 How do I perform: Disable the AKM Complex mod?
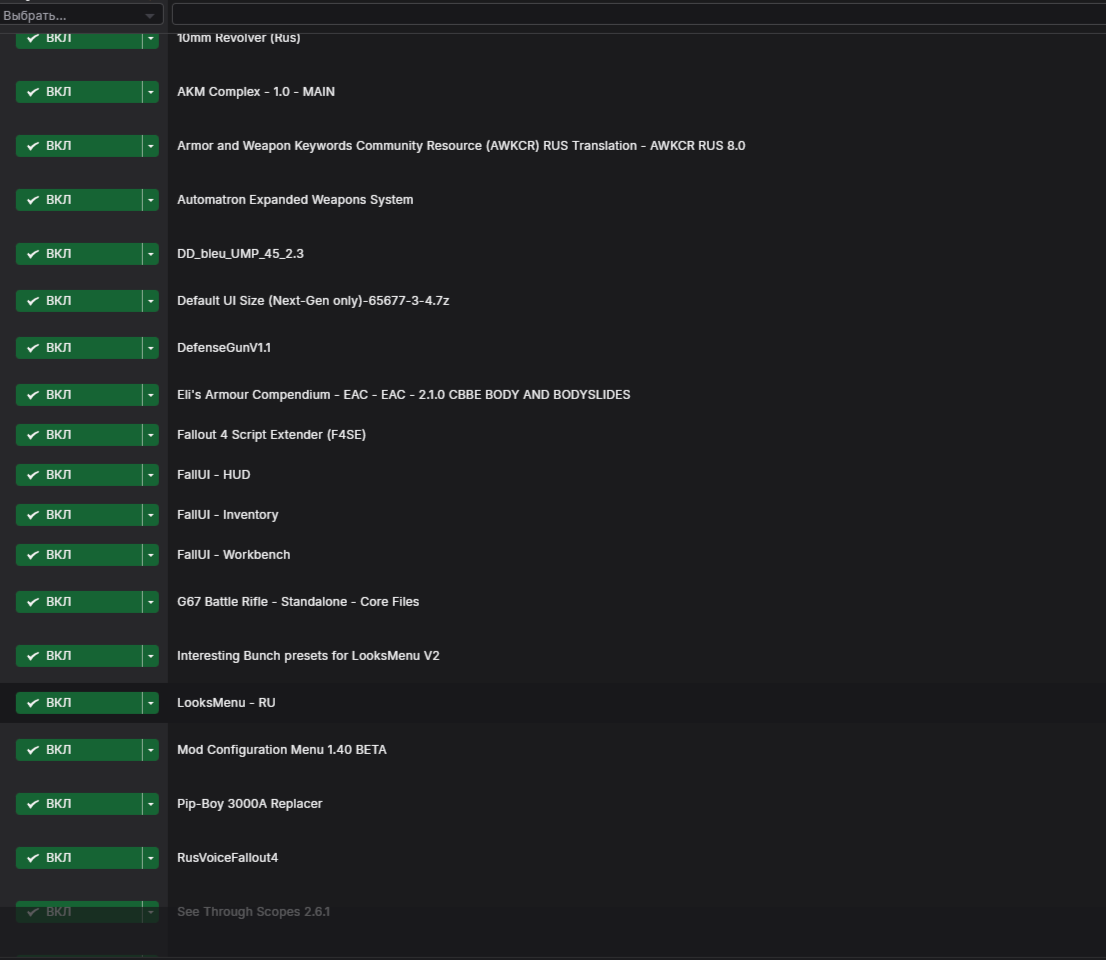pyautogui.click(x=79, y=92)
